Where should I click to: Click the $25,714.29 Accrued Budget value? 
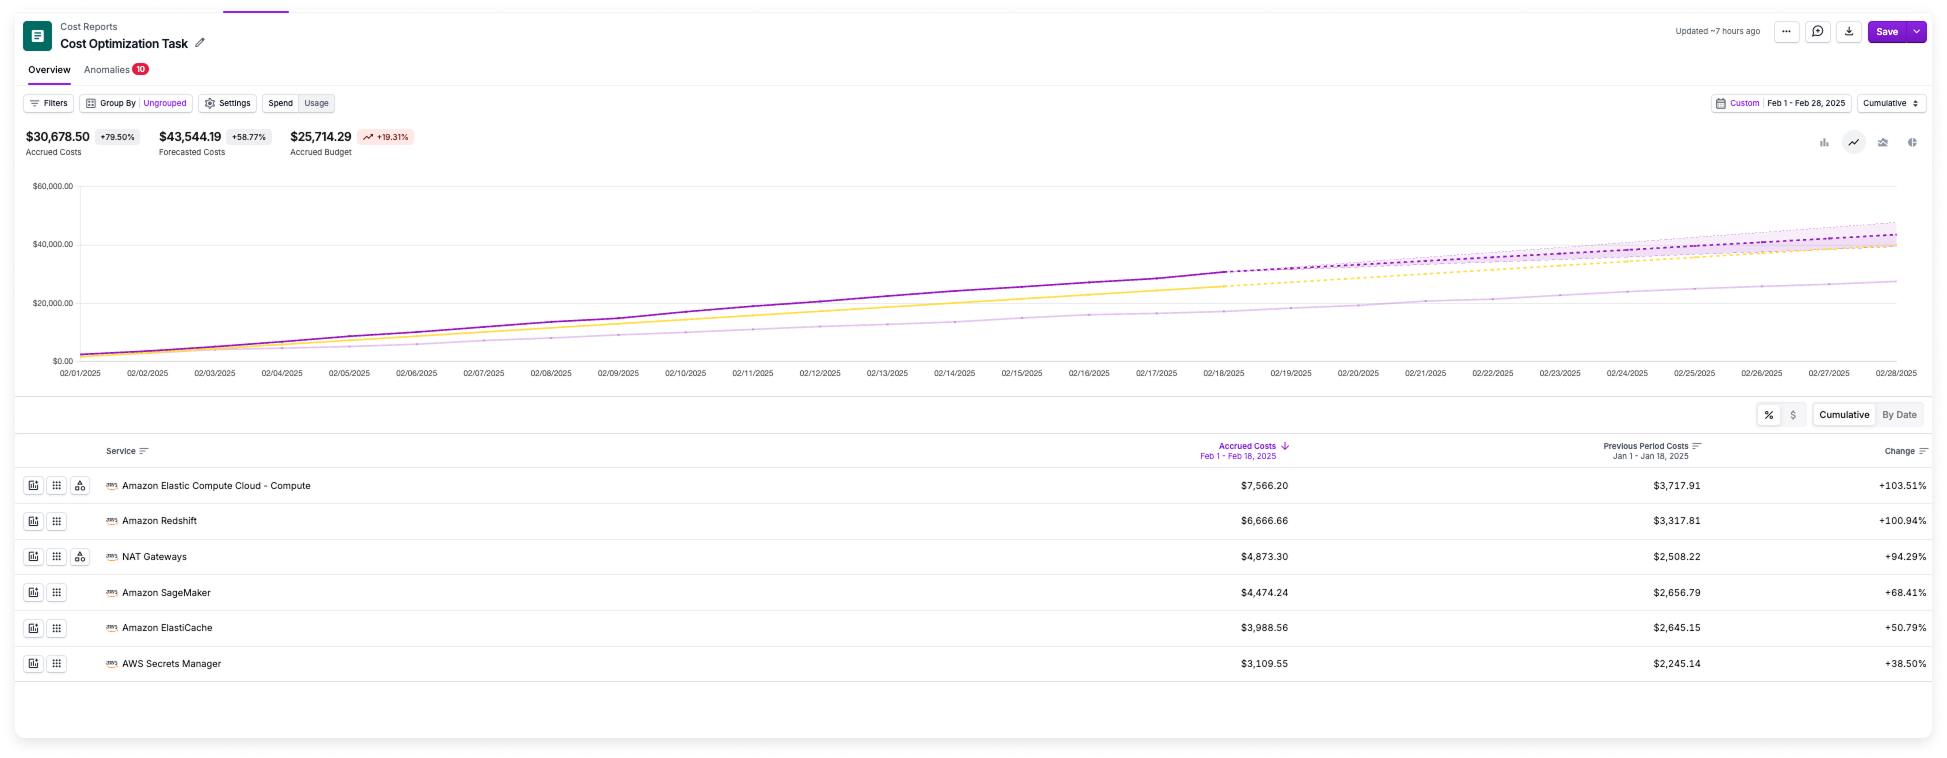(321, 137)
